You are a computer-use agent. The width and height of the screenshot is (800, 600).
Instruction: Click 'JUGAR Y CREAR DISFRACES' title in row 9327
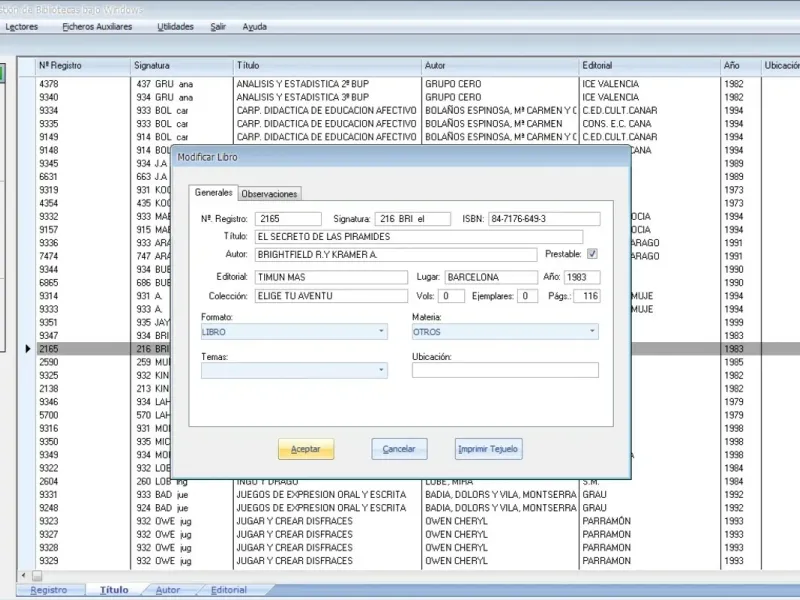[294, 534]
